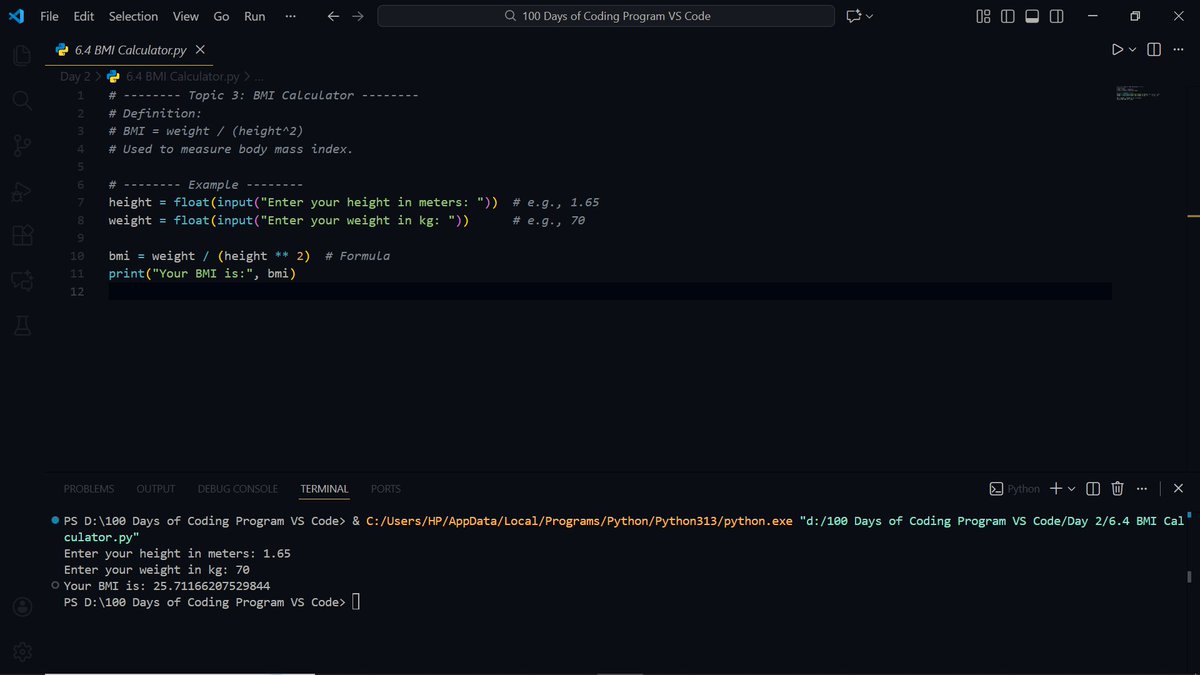
Task: Toggle the secondary sidebar
Action: (x=1056, y=16)
